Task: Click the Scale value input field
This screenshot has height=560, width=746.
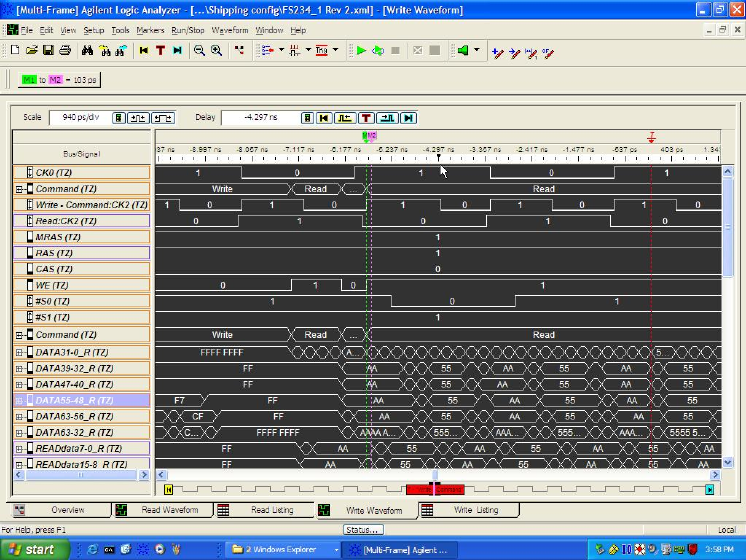Action: (x=79, y=117)
